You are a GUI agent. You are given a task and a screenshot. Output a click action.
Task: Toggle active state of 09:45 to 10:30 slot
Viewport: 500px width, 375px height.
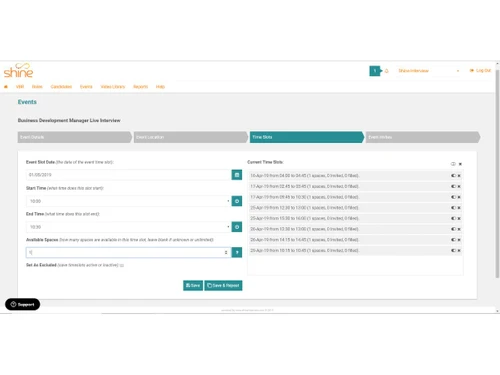tap(453, 197)
